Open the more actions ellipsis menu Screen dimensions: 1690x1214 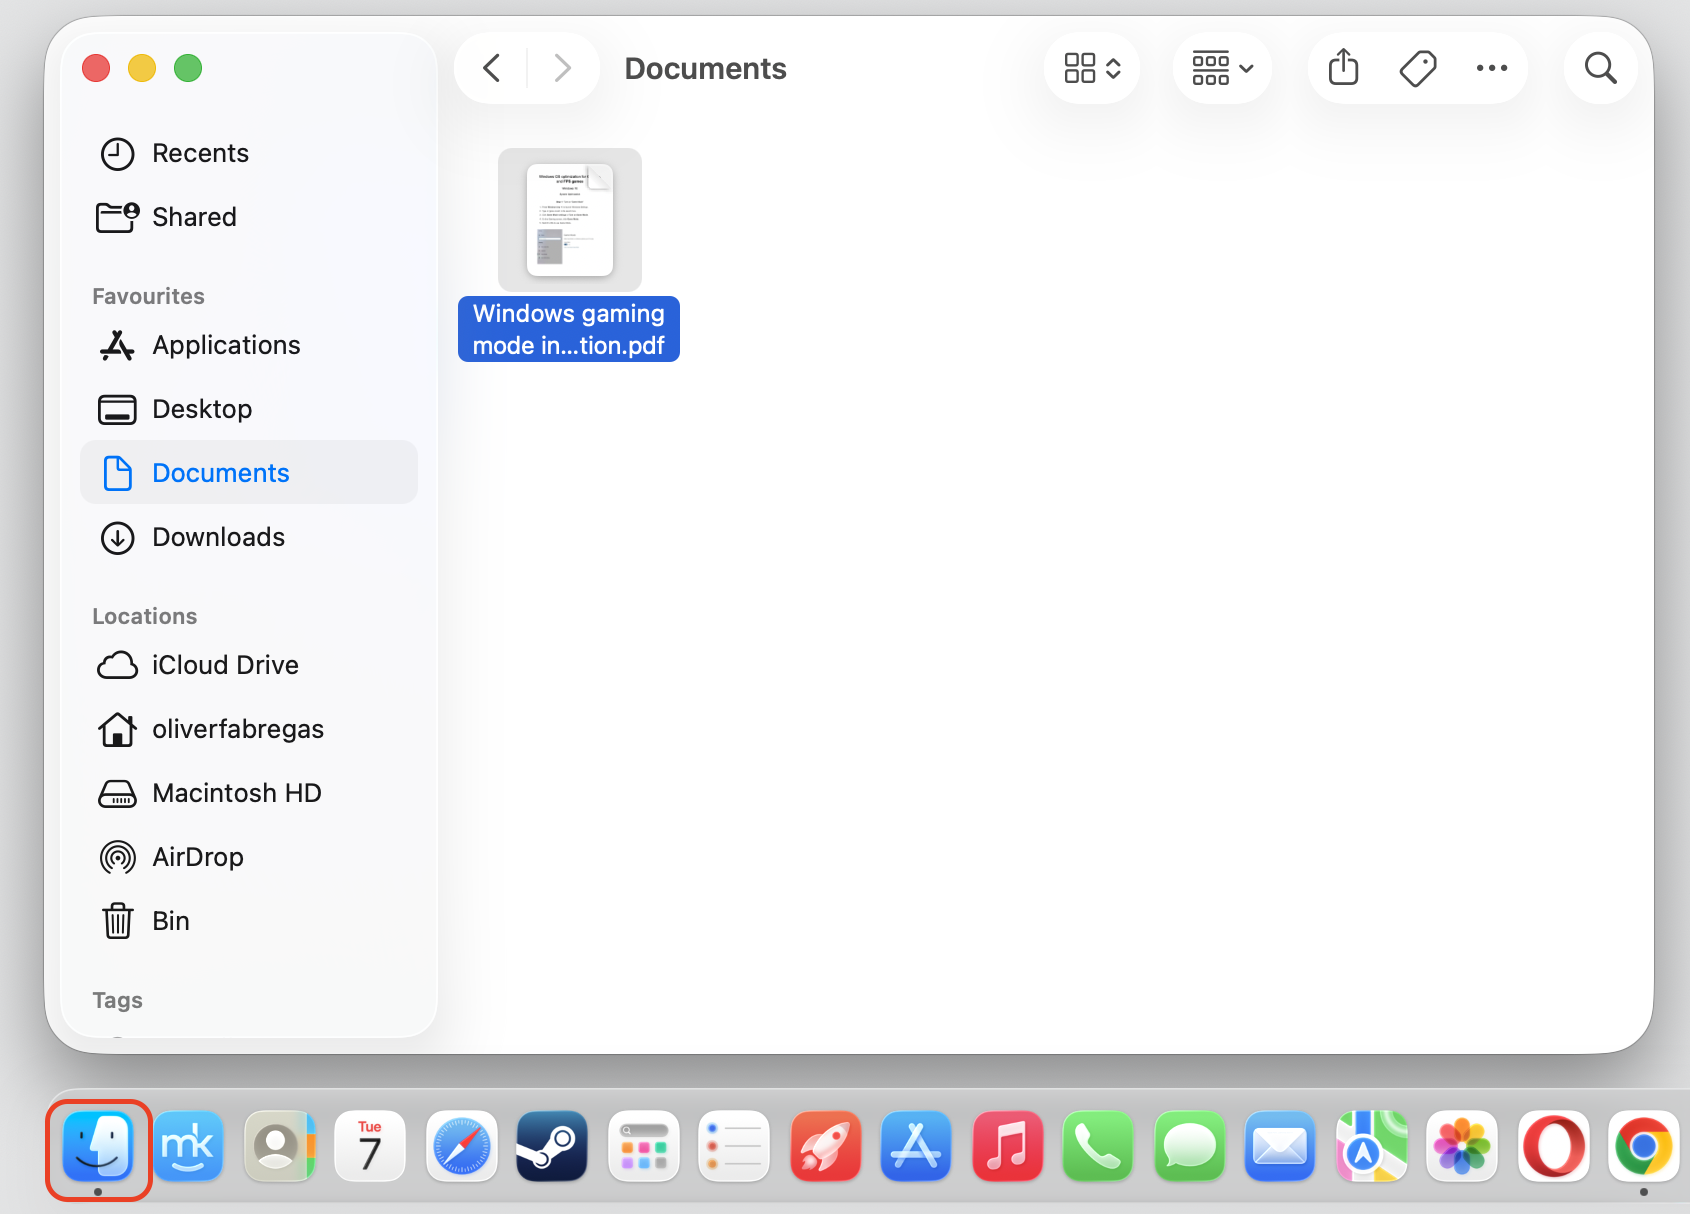tap(1491, 68)
